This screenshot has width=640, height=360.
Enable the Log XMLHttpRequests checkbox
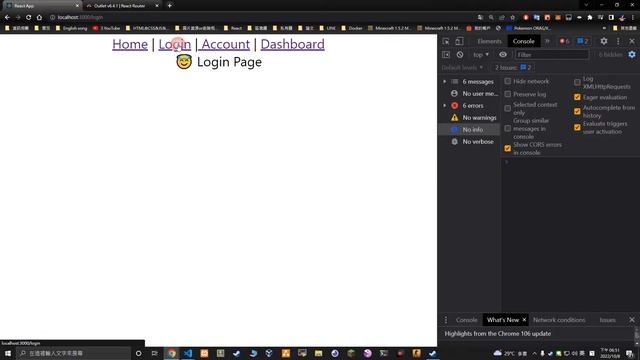(x=577, y=82)
